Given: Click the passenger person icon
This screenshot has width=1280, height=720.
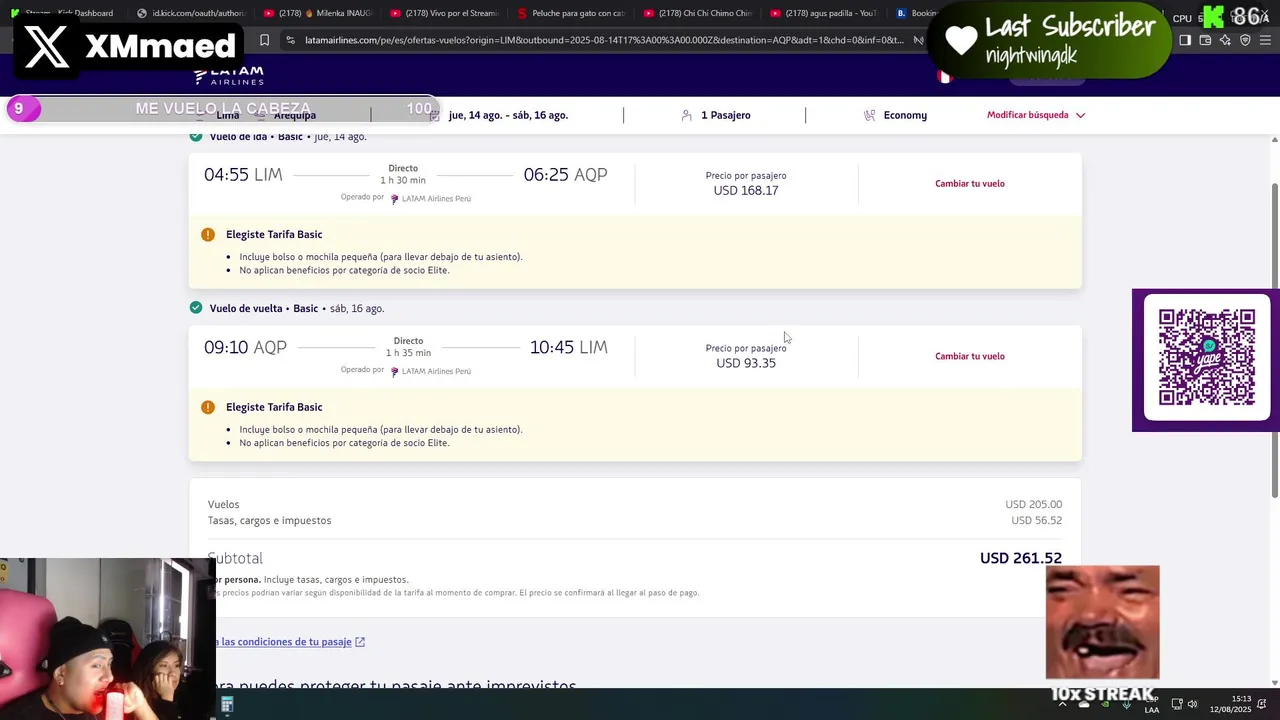Looking at the screenshot, I should tap(686, 115).
